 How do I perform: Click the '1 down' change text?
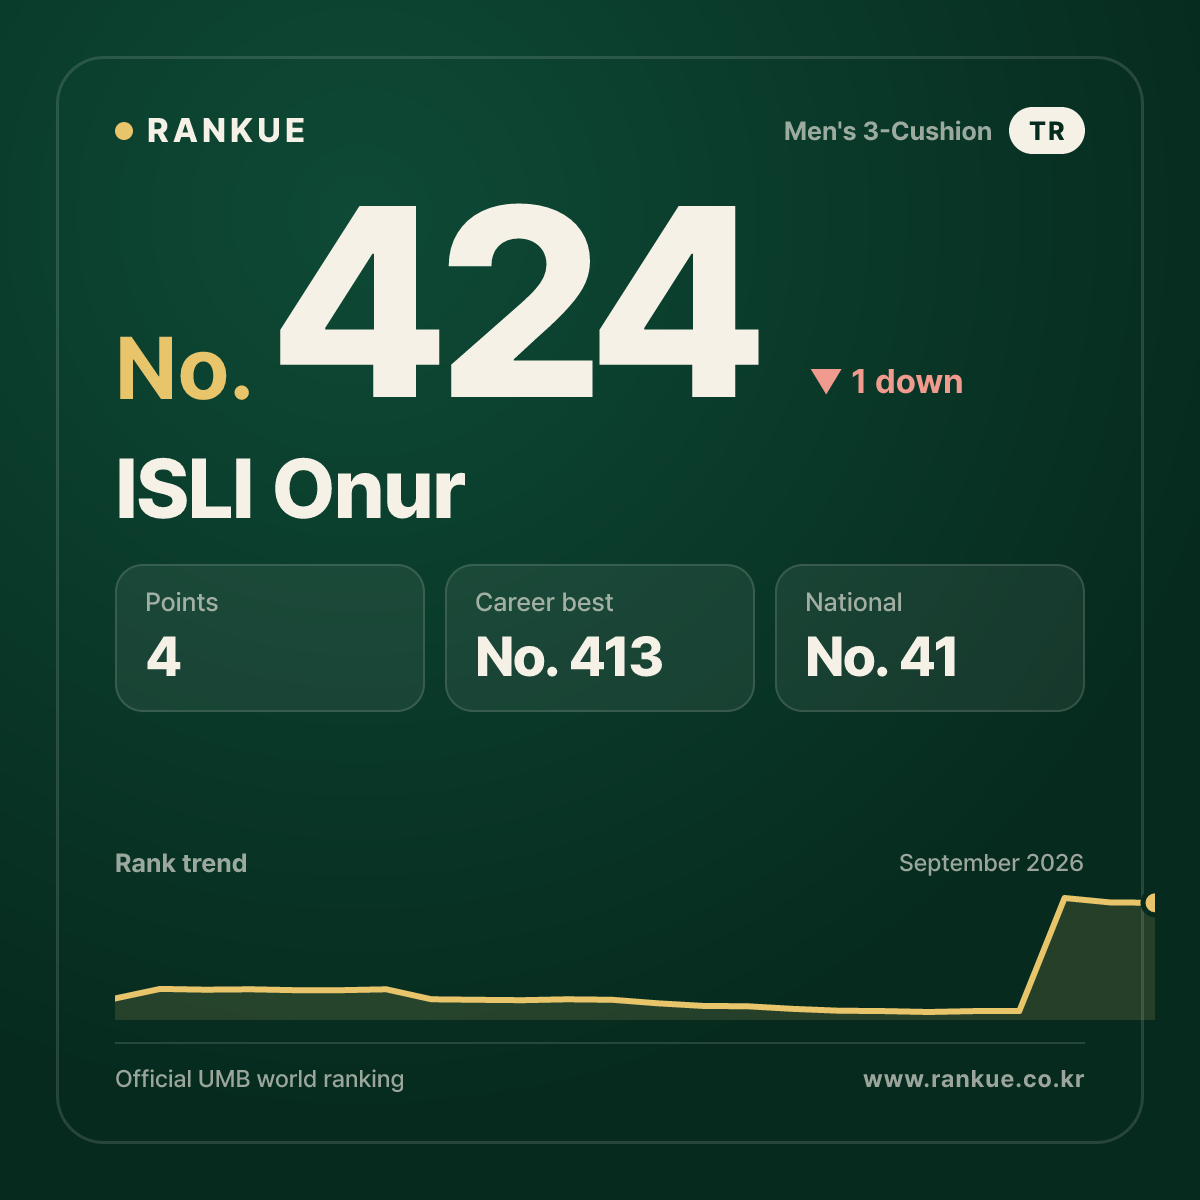tap(907, 381)
